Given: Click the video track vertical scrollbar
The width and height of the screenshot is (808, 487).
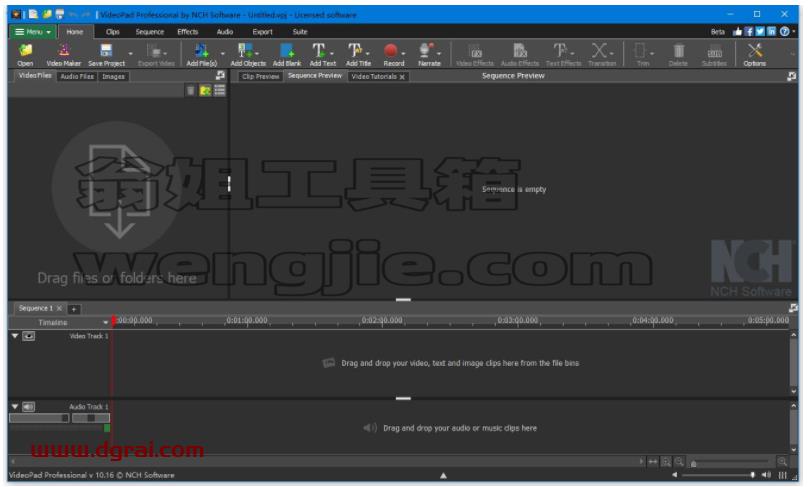Looking at the screenshot, I should pyautogui.click(x=793, y=363).
